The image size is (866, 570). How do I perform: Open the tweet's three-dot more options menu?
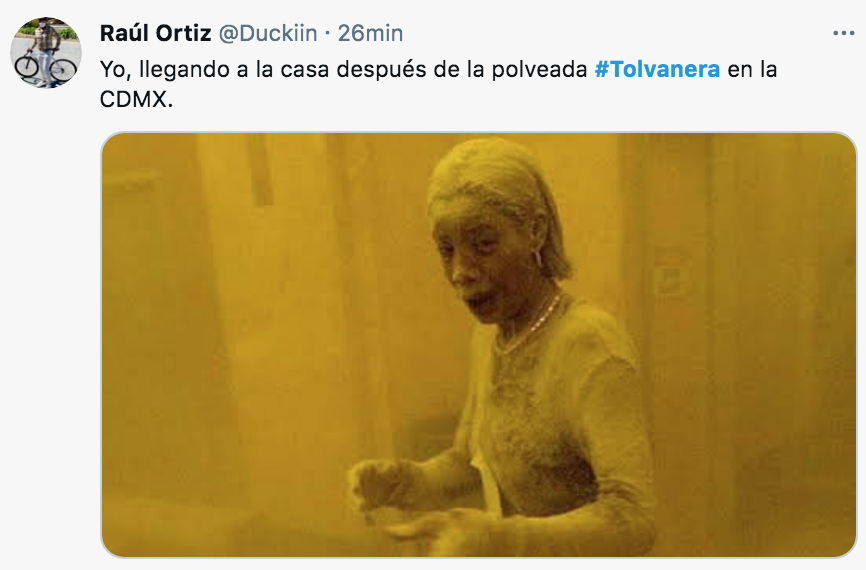pos(843,34)
